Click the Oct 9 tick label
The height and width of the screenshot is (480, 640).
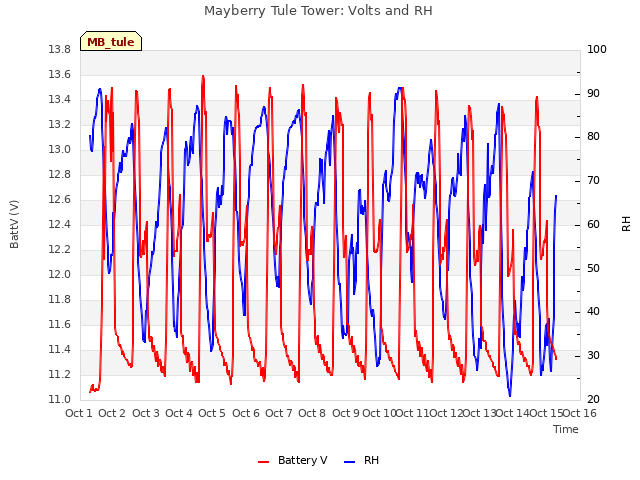tap(346, 413)
